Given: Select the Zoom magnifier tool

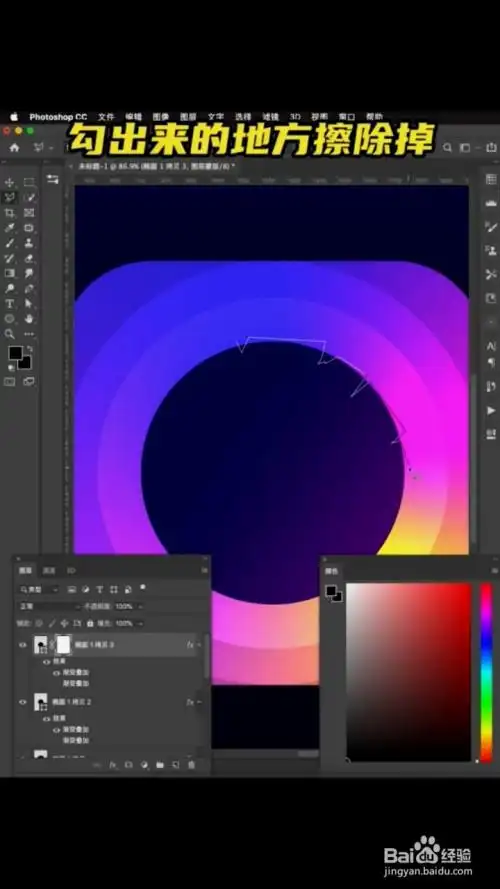Looking at the screenshot, I should [x=10, y=334].
